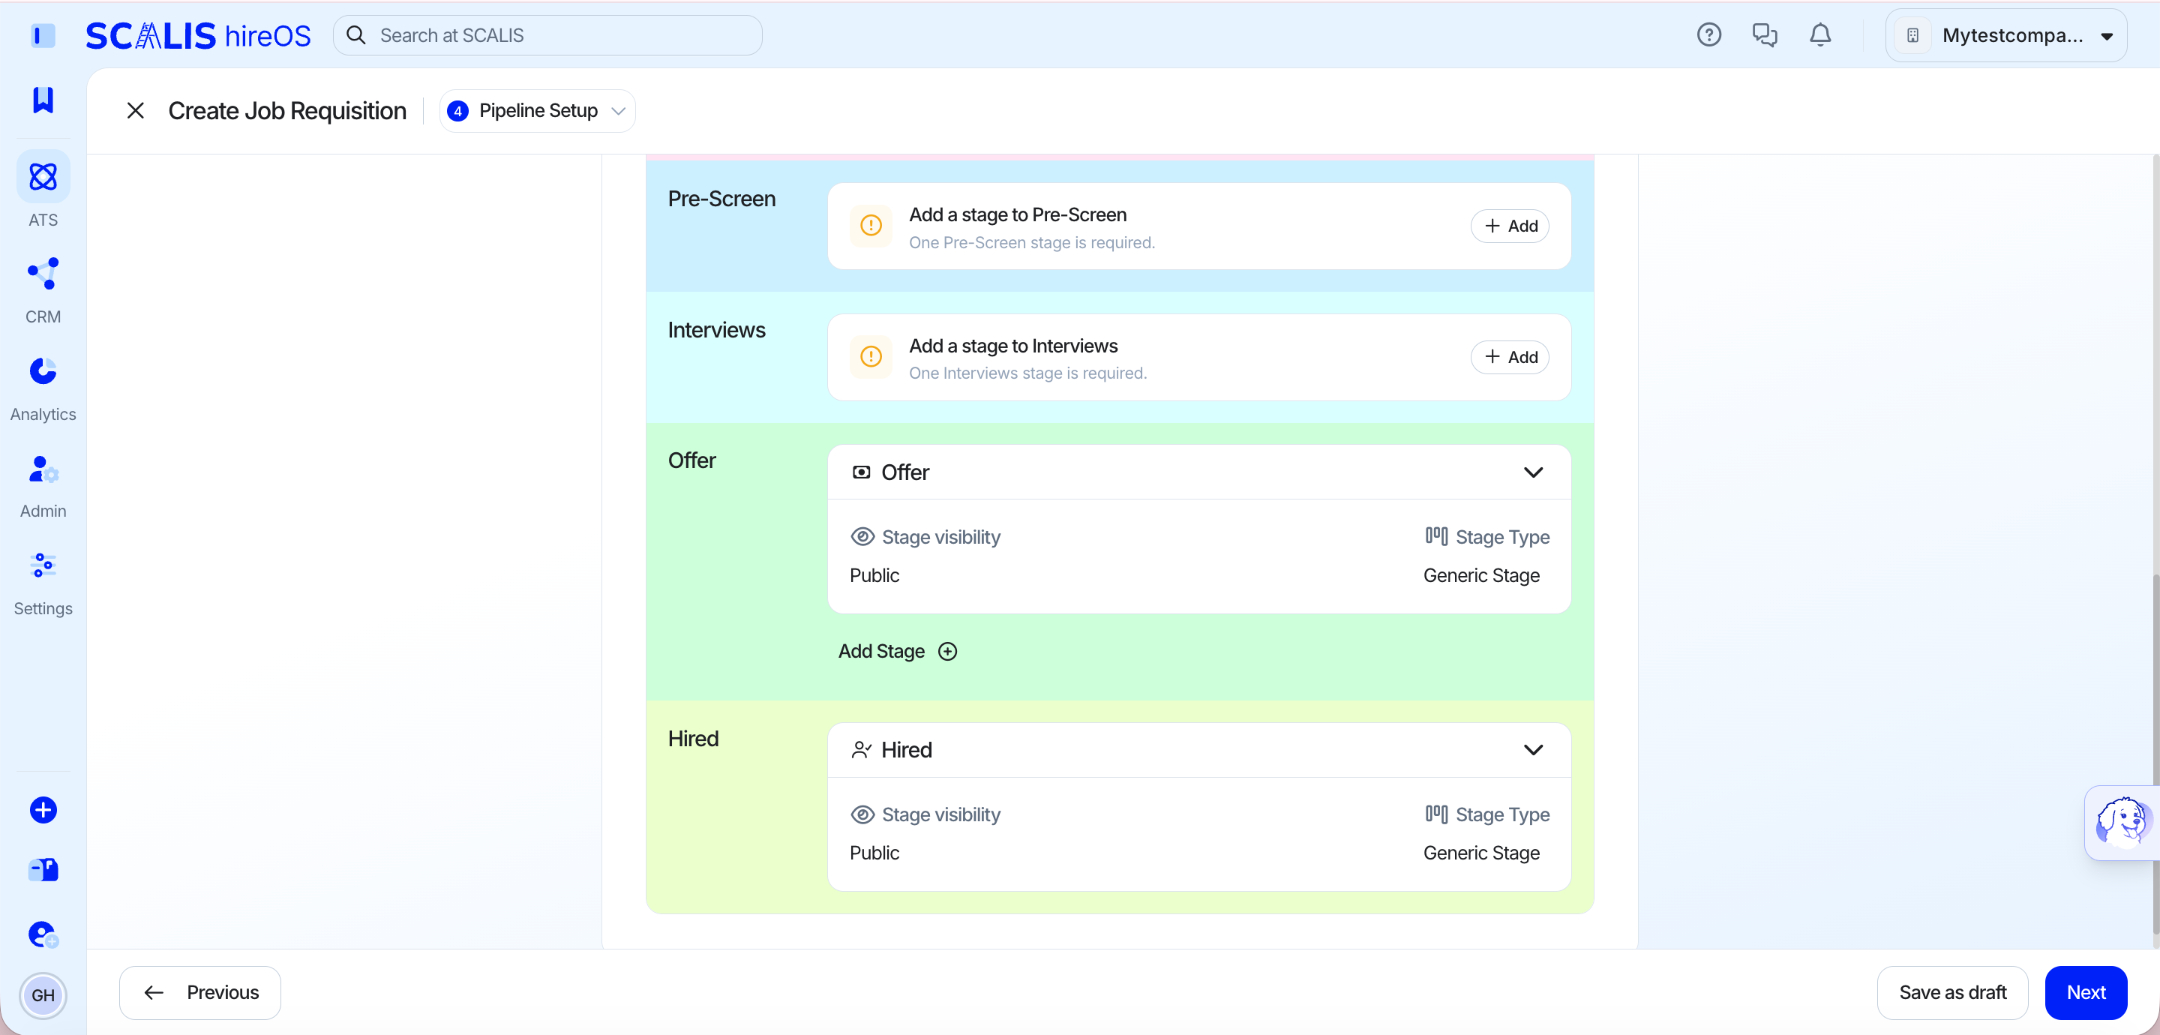This screenshot has width=2160, height=1035.
Task: Click 'Generic Stage' in the Hired card
Action: [1482, 853]
